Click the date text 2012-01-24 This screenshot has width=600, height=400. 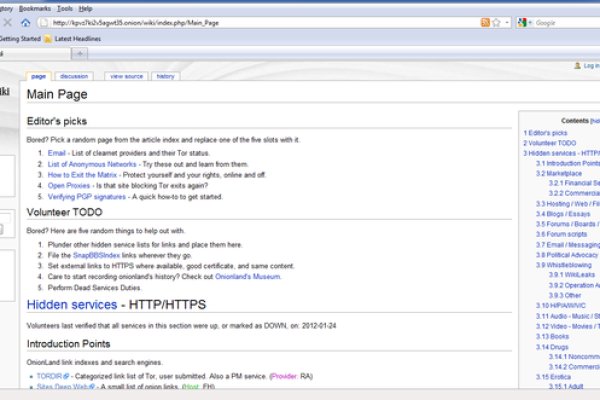pos(319,326)
